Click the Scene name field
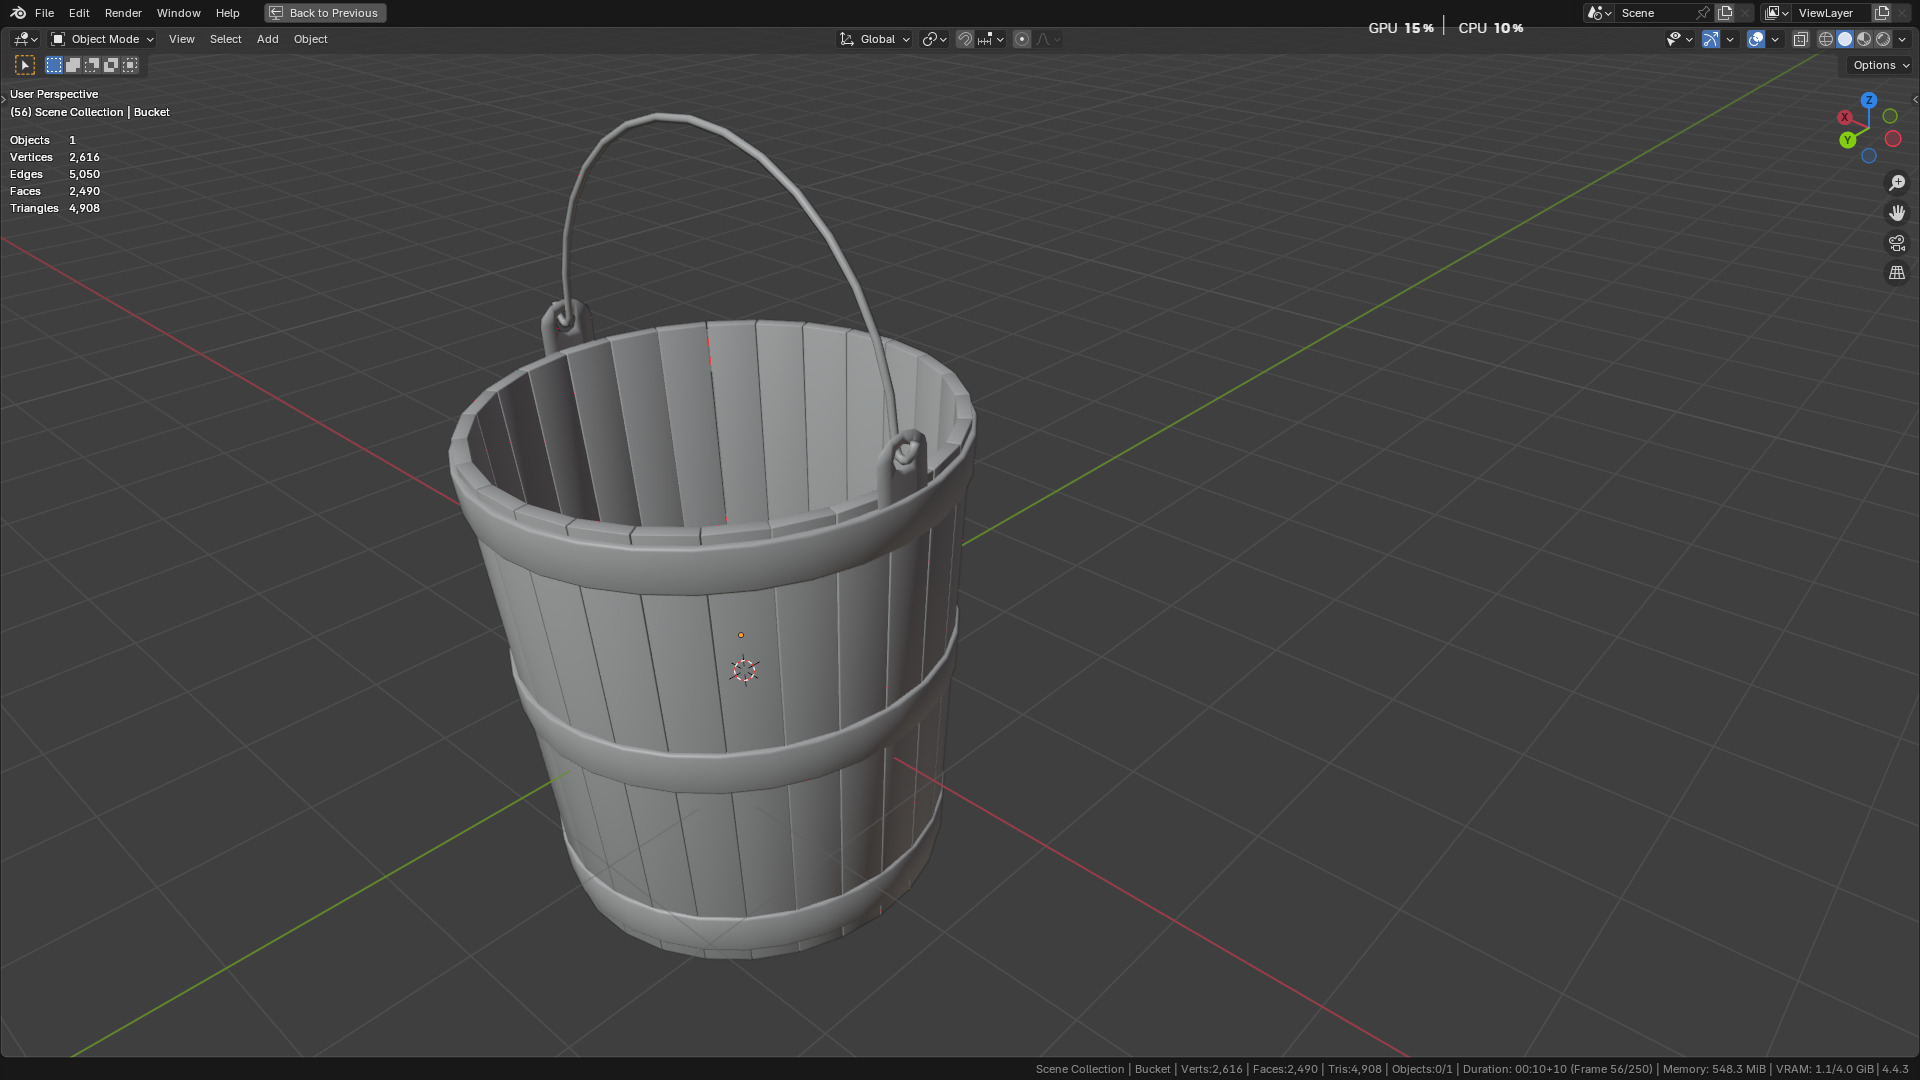 click(x=1655, y=13)
